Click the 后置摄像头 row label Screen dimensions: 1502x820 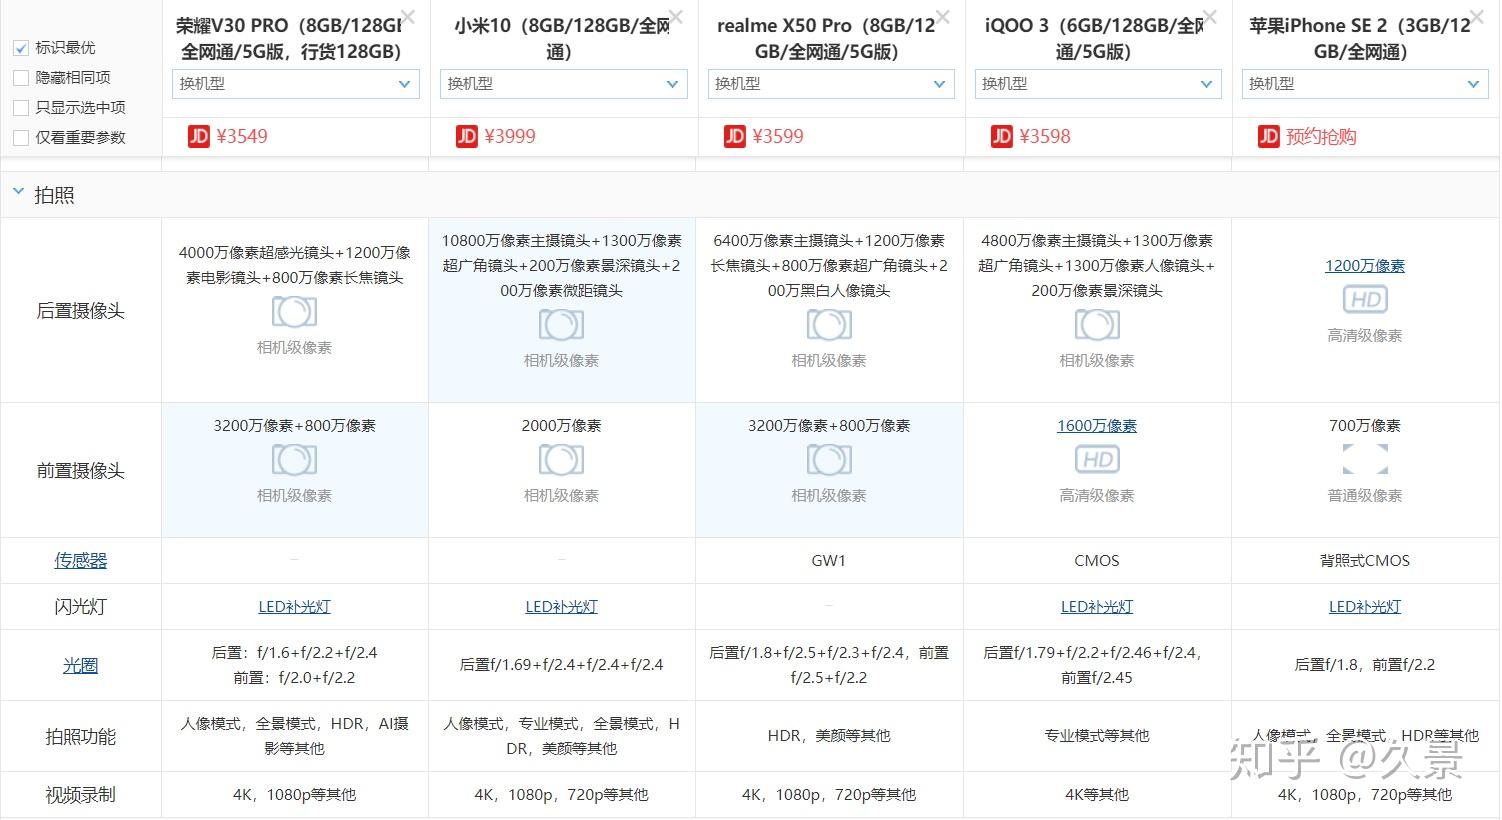pyautogui.click(x=81, y=311)
